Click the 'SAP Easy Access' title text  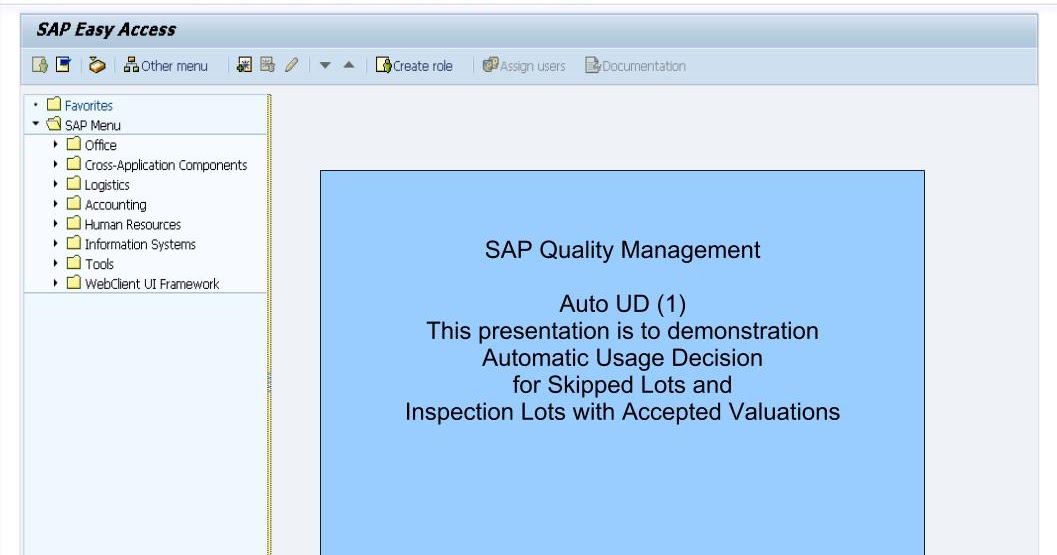(106, 30)
